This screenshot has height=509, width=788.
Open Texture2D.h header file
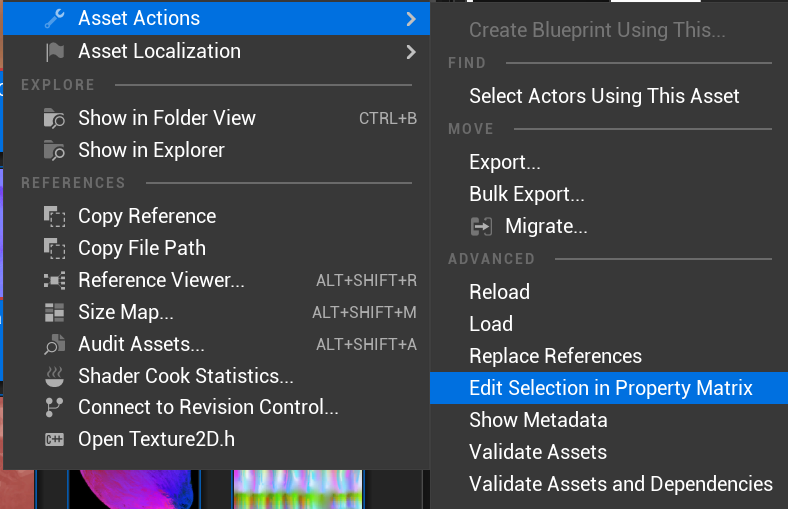[156, 440]
